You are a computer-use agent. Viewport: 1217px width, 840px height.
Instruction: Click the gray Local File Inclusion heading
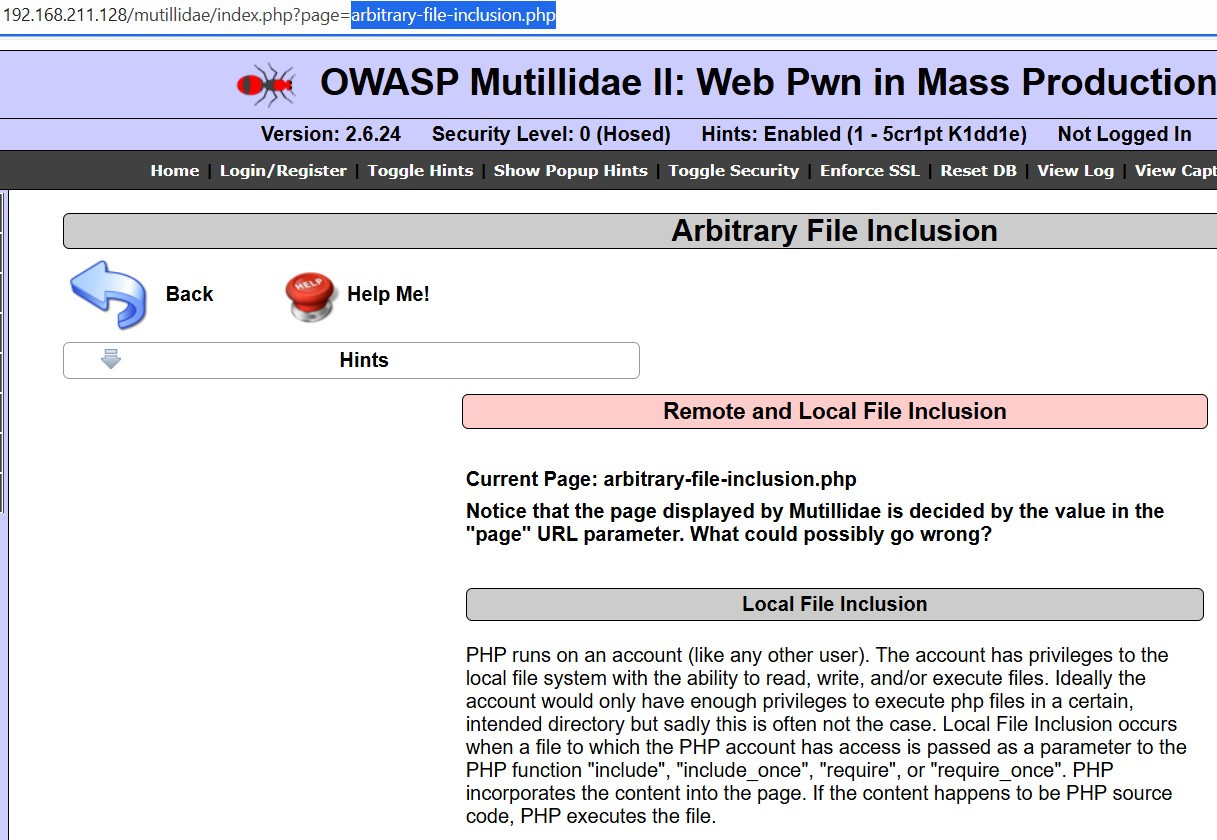(834, 605)
